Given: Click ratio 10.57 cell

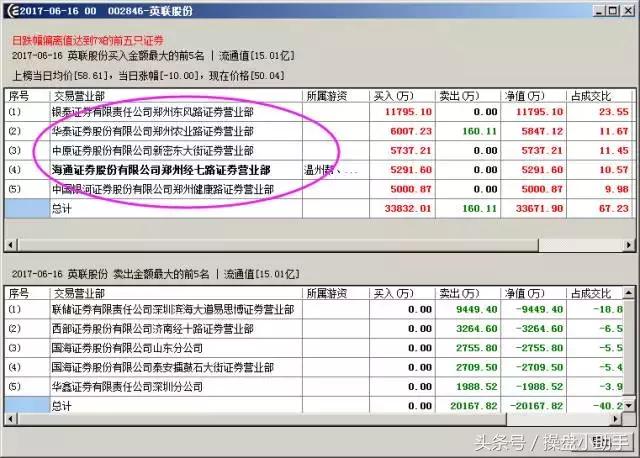Looking at the screenshot, I should tap(614, 170).
